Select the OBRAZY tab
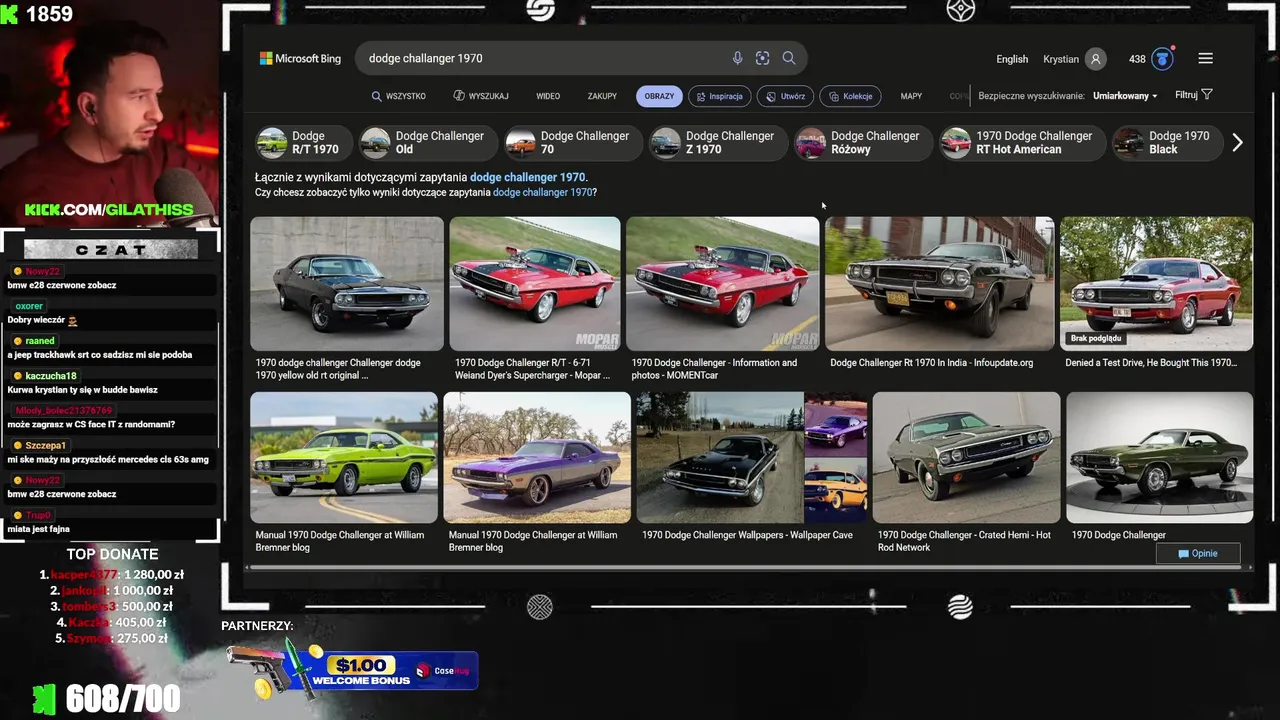Viewport: 1280px width, 720px height. pos(659,96)
